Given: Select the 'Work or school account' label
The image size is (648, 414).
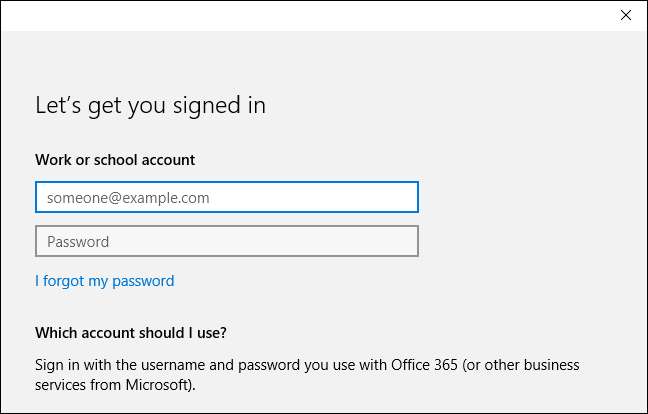Looking at the screenshot, I should 115,160.
